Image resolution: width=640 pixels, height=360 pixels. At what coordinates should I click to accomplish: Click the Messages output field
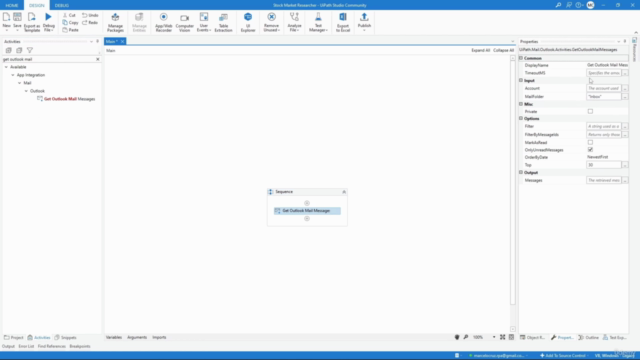[604, 180]
